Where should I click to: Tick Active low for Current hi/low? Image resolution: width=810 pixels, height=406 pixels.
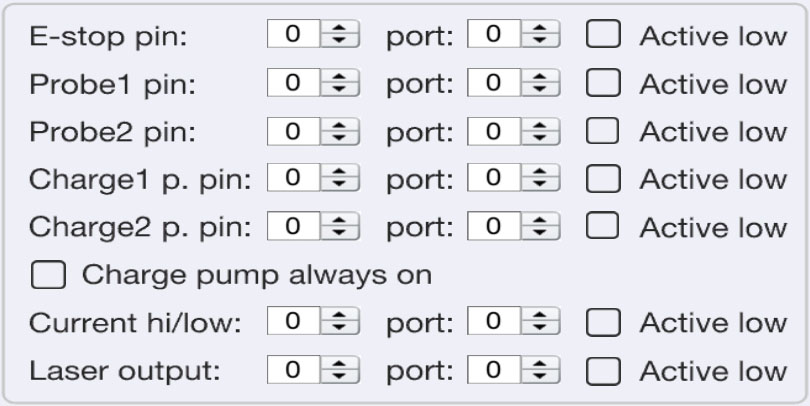(603, 323)
